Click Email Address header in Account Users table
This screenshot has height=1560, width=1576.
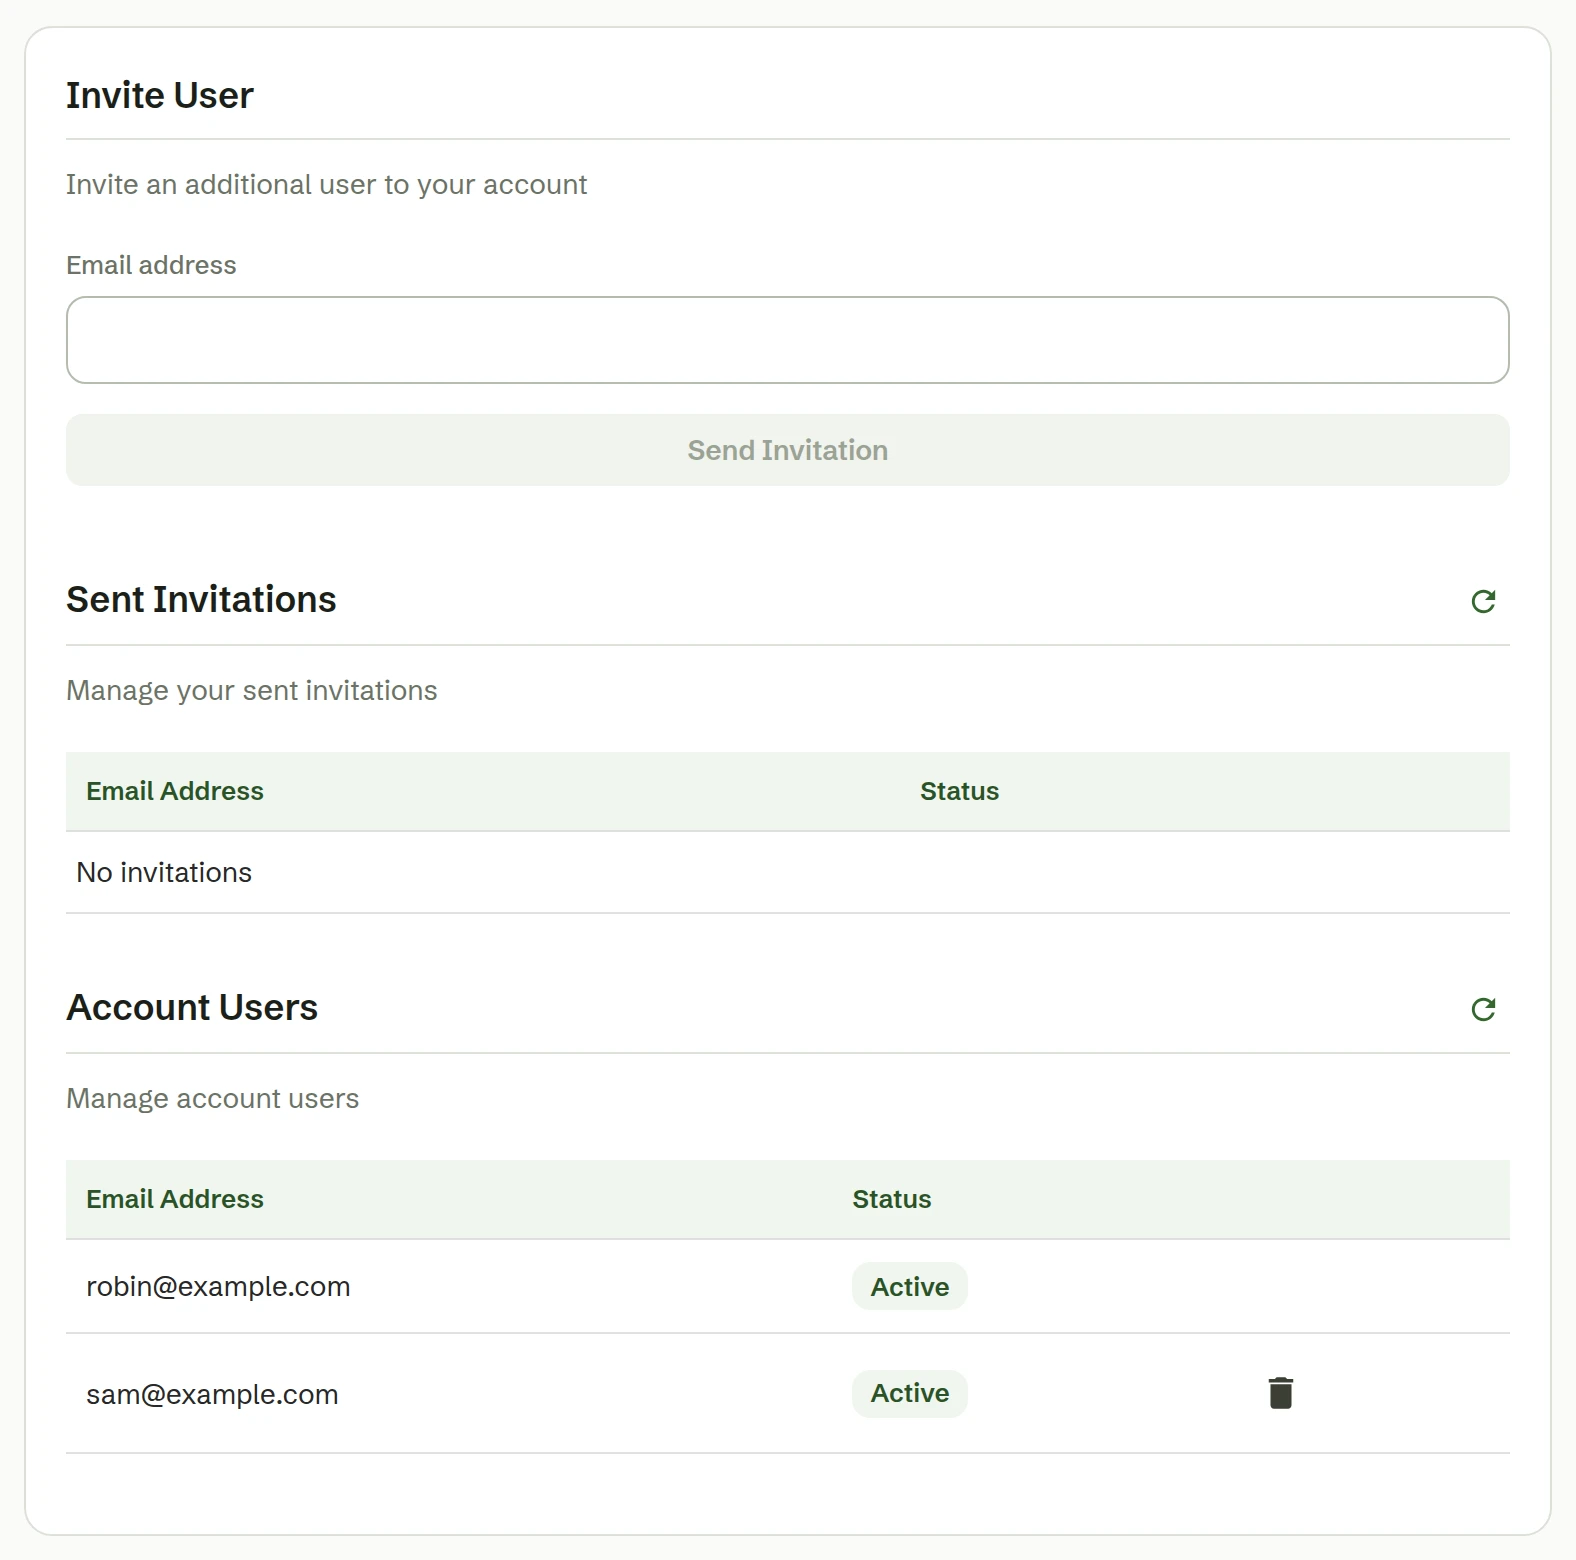point(175,1199)
